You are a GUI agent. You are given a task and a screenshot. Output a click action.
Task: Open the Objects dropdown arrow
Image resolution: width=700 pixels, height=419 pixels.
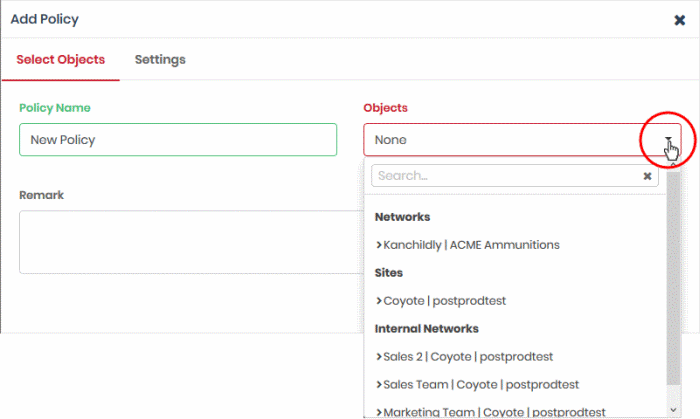668,139
